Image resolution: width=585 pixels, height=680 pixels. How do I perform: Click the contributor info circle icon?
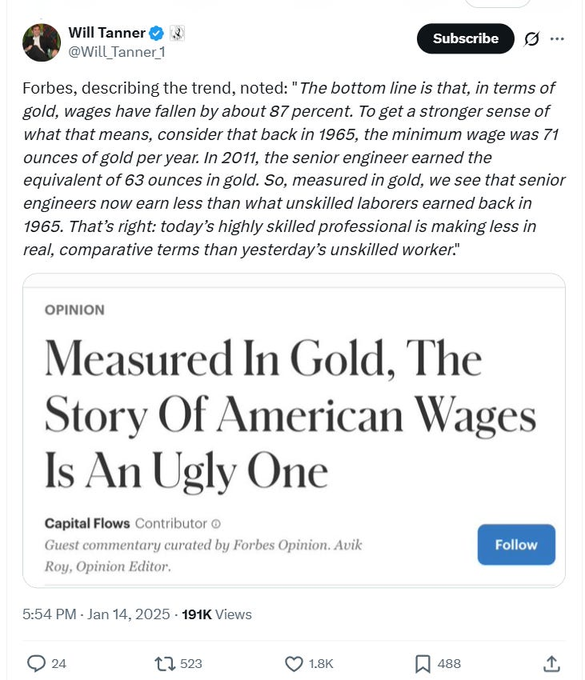[x=216, y=524]
